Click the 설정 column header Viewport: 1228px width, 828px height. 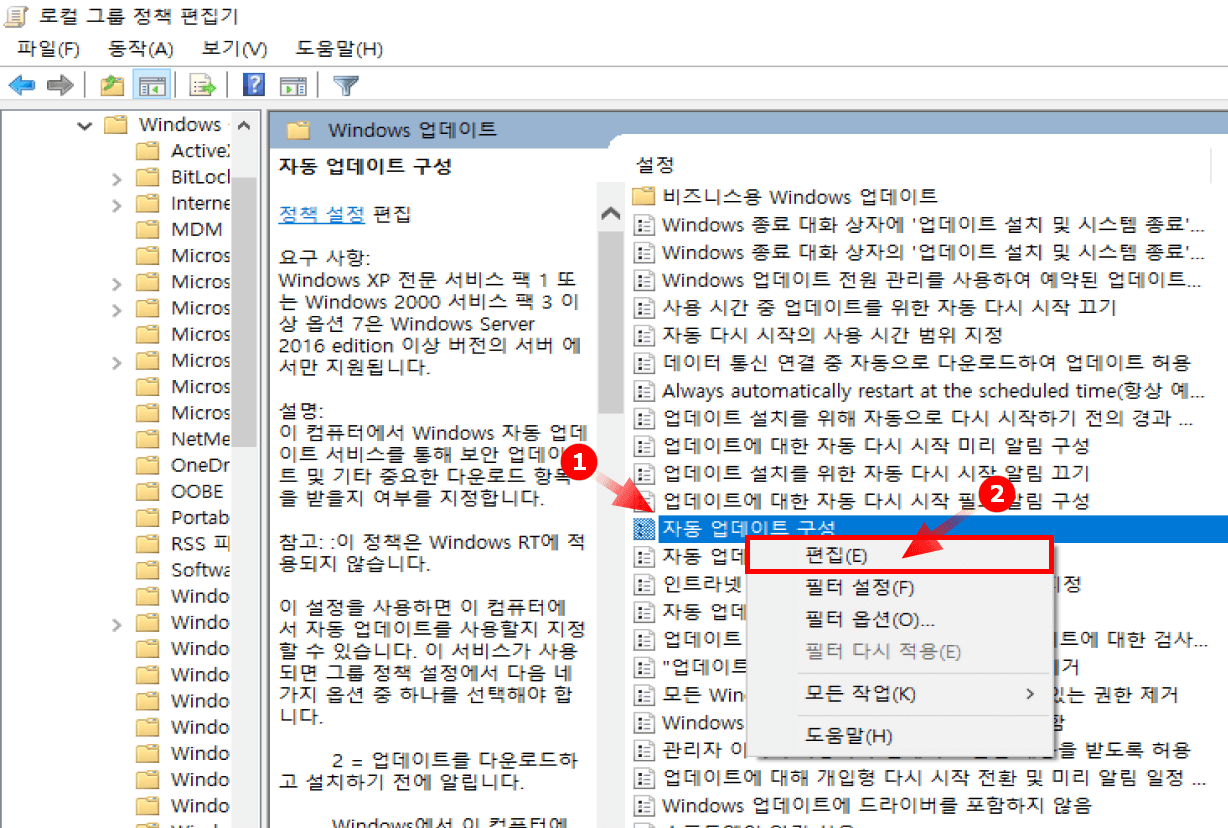pyautogui.click(x=655, y=164)
